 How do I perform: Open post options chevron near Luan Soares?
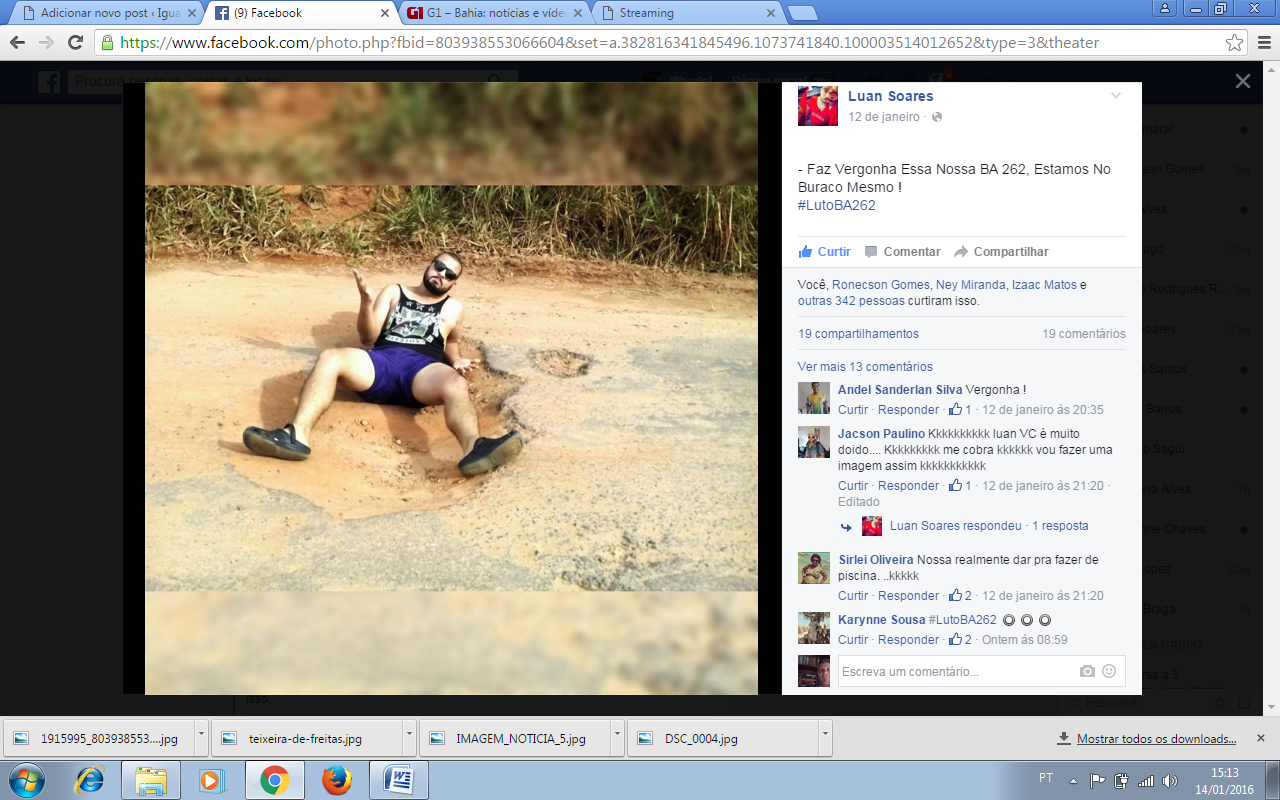coord(1116,96)
